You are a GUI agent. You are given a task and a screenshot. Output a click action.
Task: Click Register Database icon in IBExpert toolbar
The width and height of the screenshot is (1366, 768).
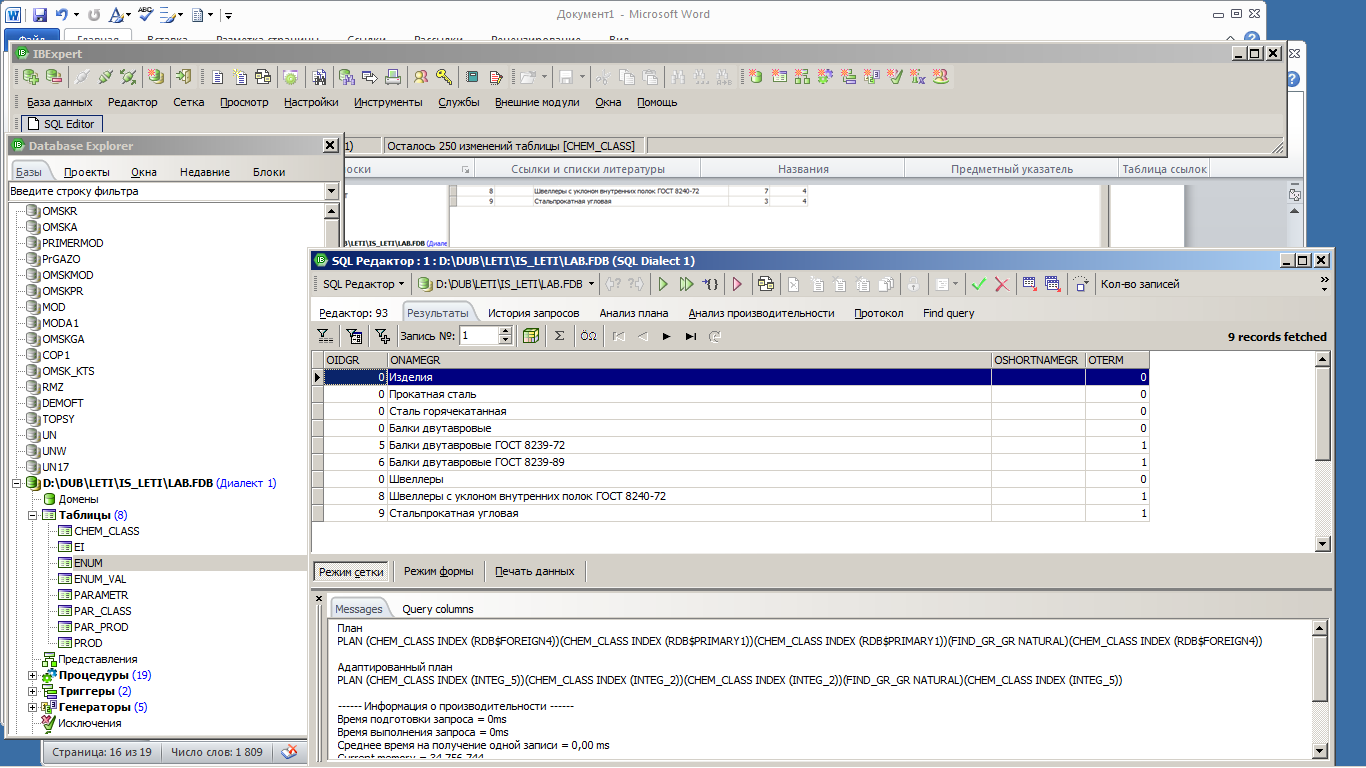tap(31, 76)
